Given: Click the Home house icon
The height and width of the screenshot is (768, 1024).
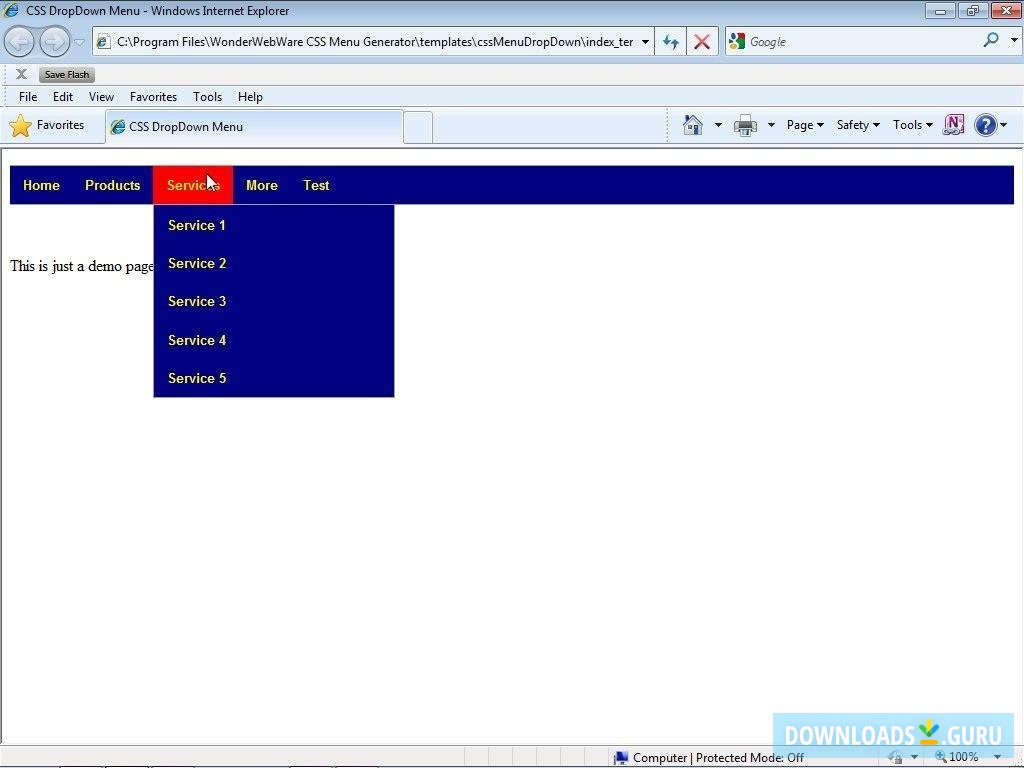Looking at the screenshot, I should point(693,125).
